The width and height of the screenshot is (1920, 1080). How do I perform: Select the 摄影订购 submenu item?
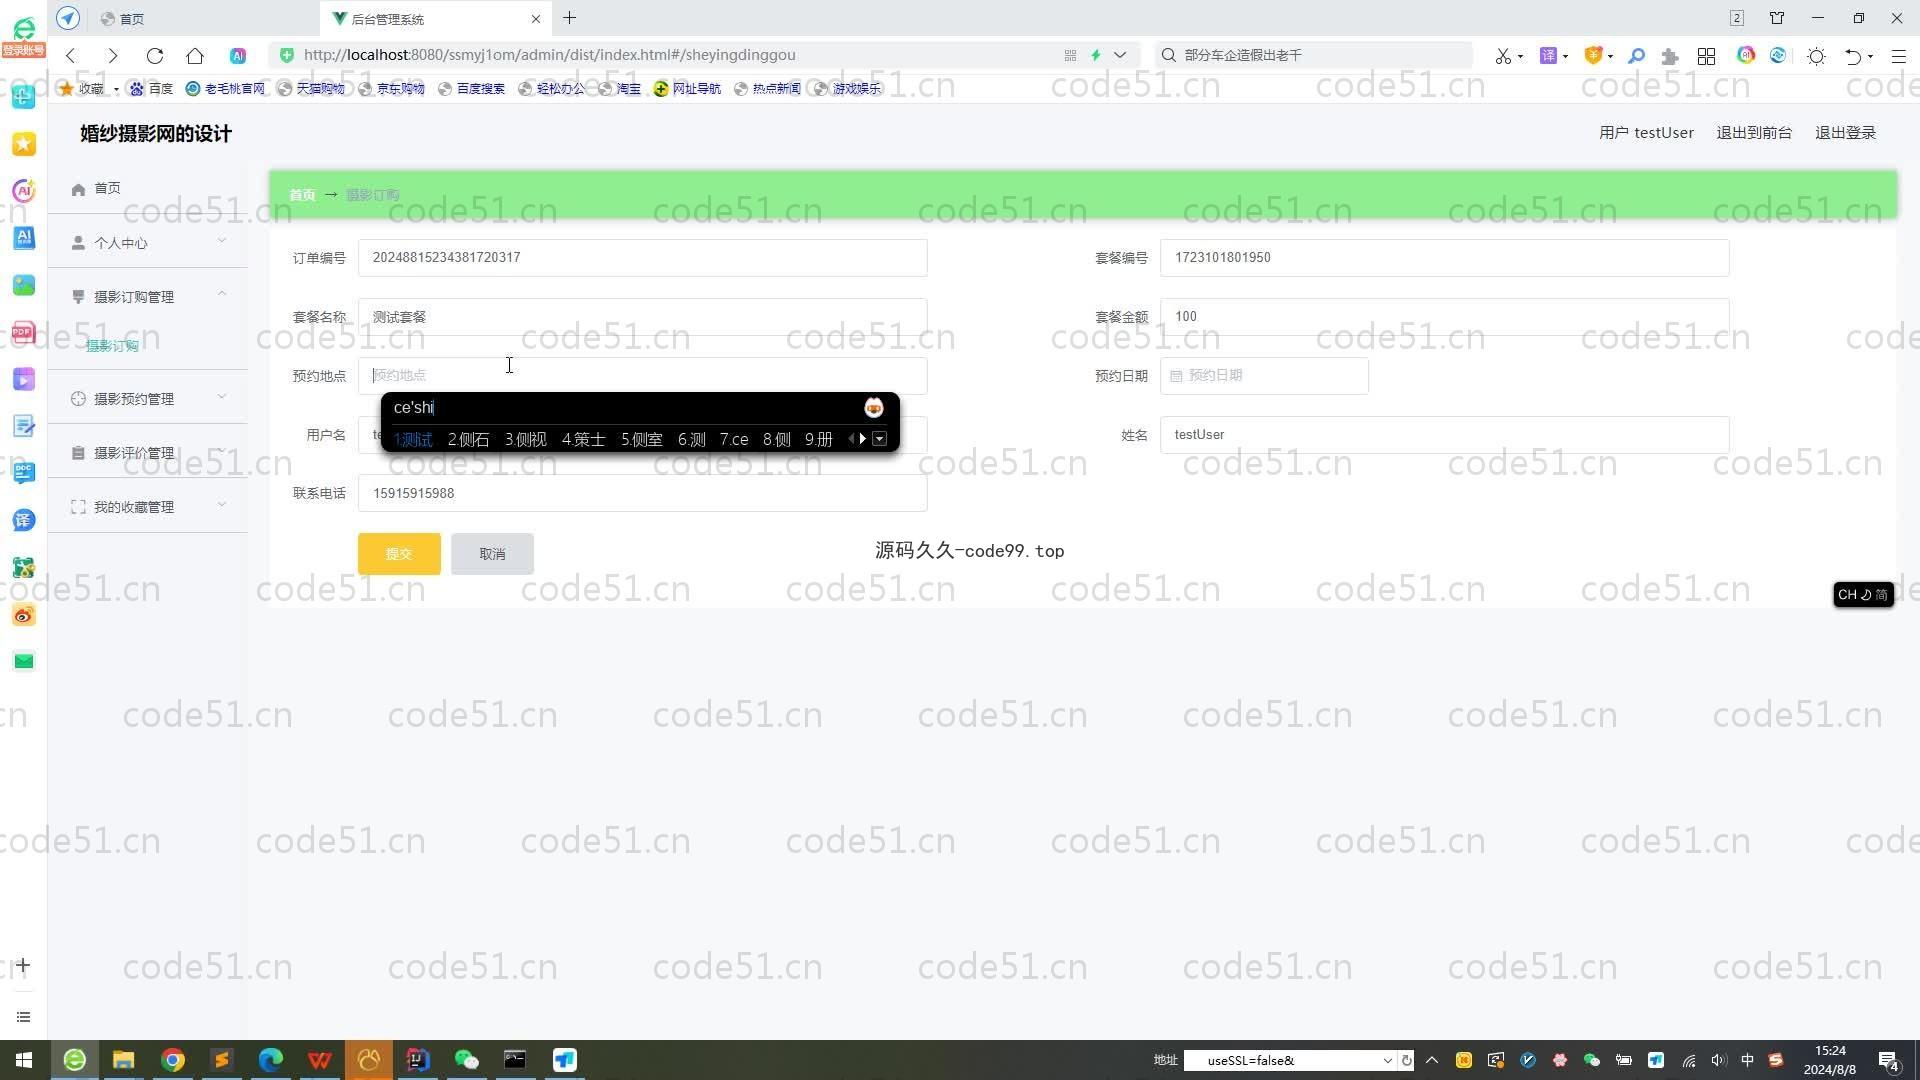click(x=112, y=346)
